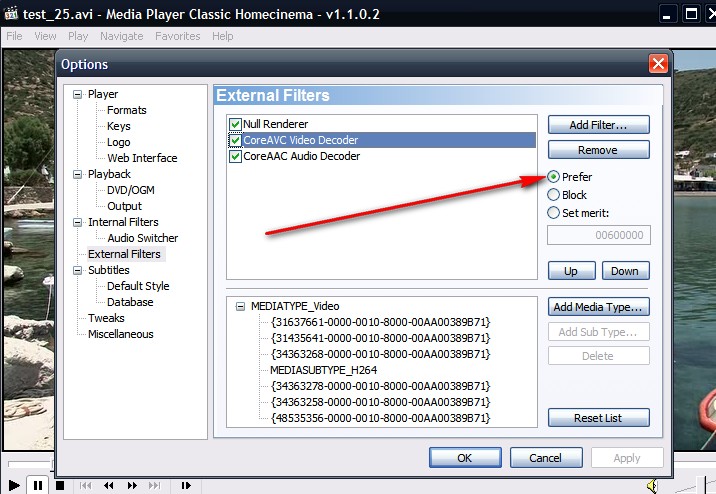Screen dimensions: 716x494
Task: Click the Media Player Classic title bar icon
Action: click(x=11, y=14)
